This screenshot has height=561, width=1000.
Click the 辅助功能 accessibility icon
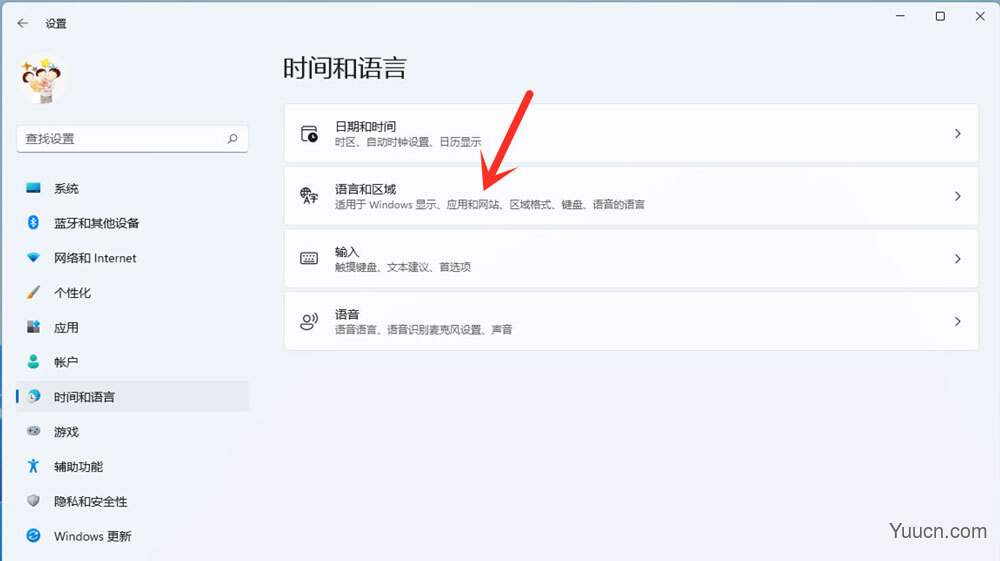[33, 466]
